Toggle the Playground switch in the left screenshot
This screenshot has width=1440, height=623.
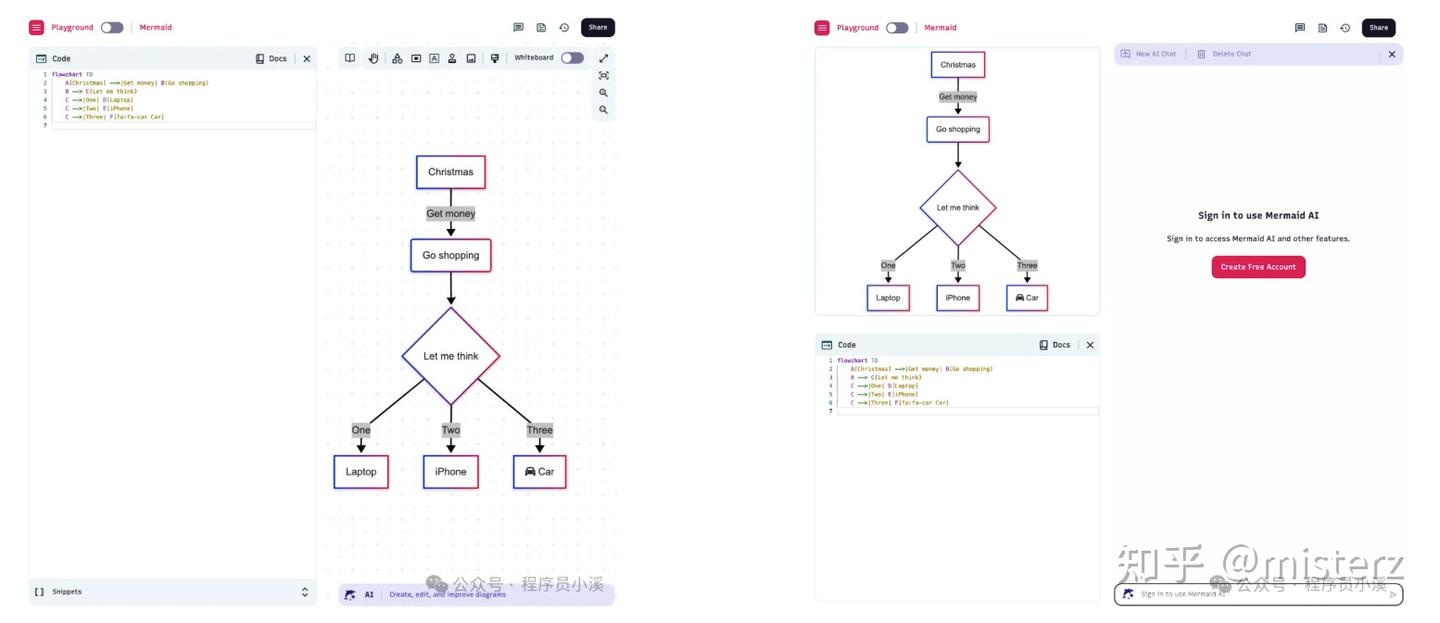point(112,28)
